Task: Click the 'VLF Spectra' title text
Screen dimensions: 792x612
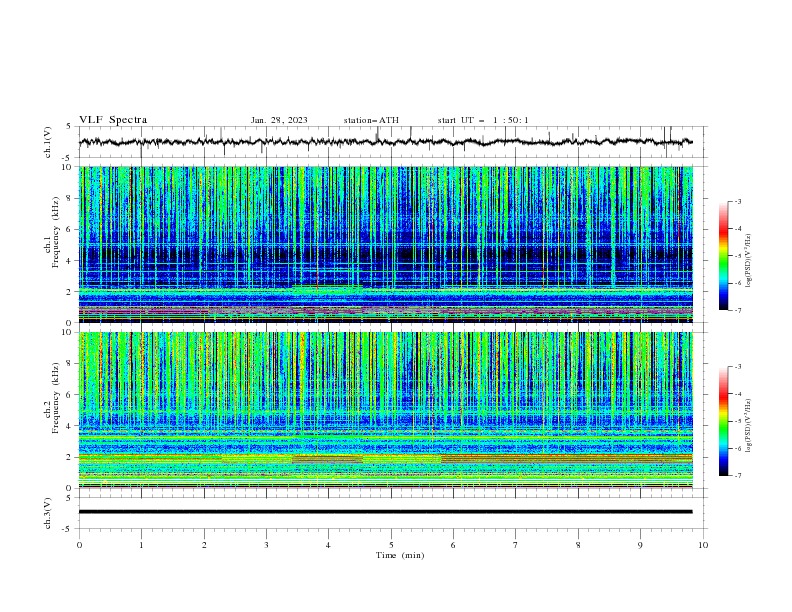Action: (x=113, y=120)
